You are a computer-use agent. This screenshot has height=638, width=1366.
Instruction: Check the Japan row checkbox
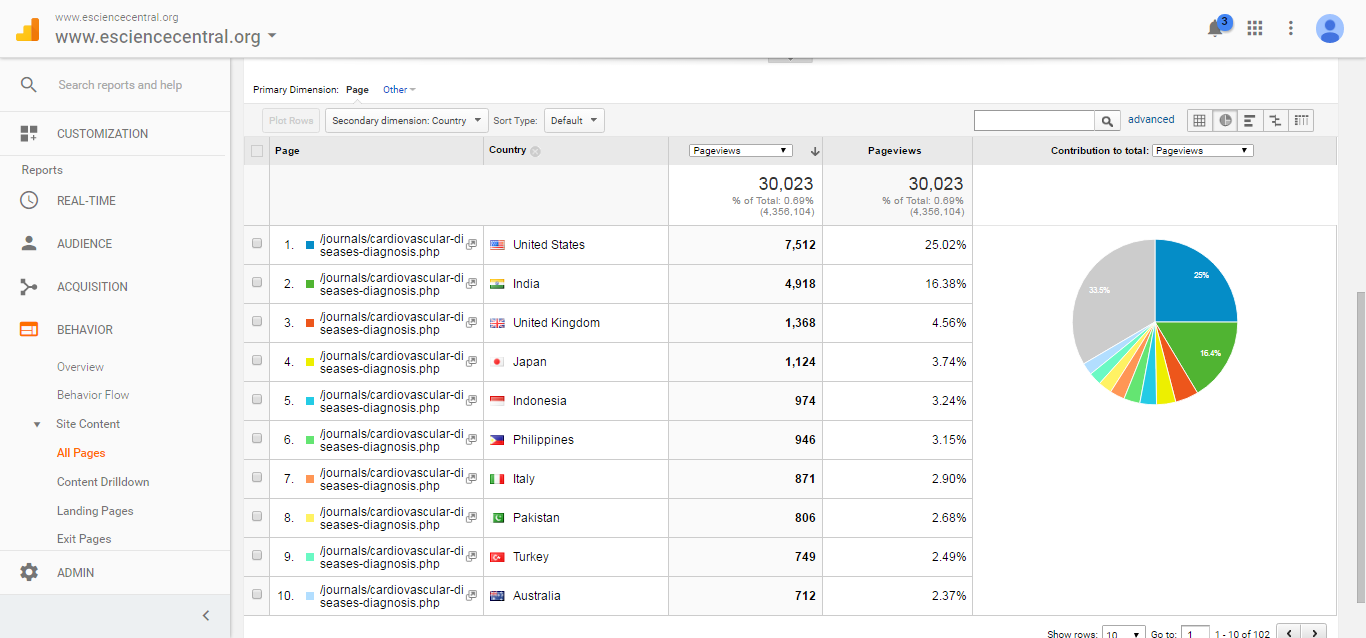tap(257, 361)
